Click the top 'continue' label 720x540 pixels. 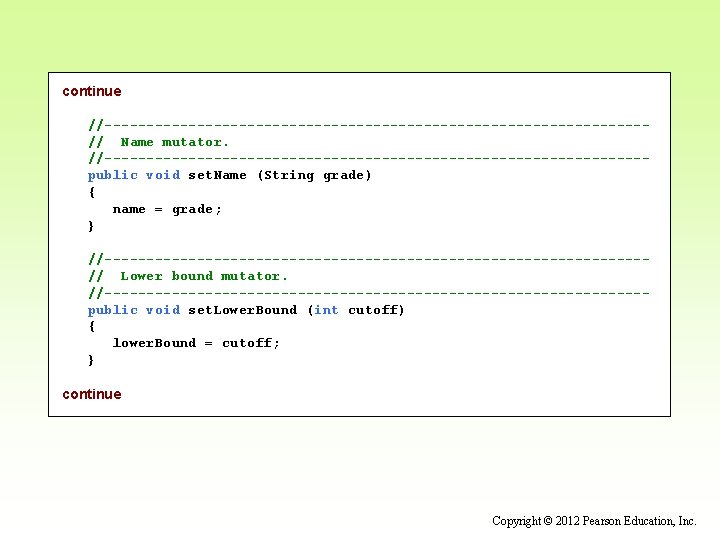click(x=92, y=91)
